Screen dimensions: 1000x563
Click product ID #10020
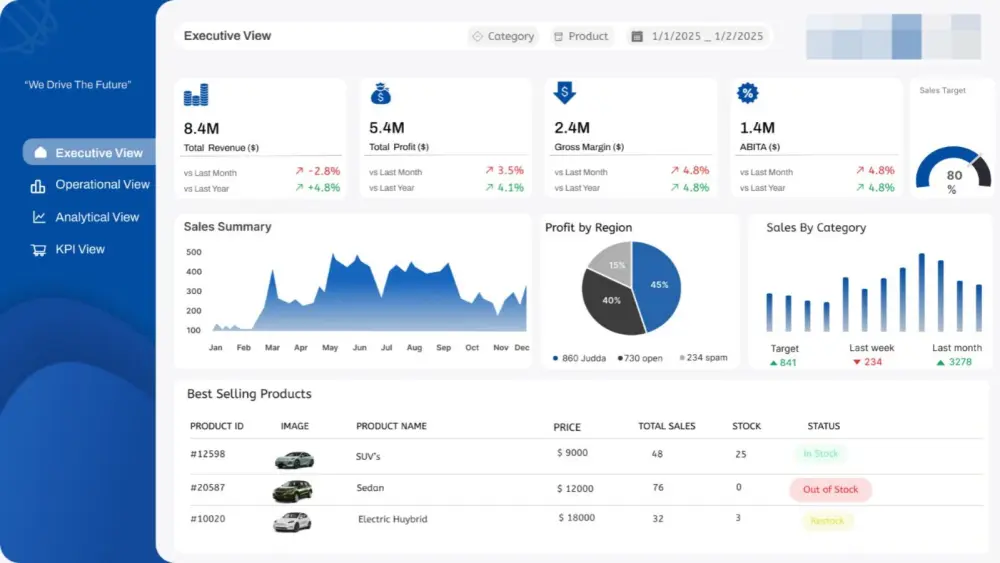207,519
